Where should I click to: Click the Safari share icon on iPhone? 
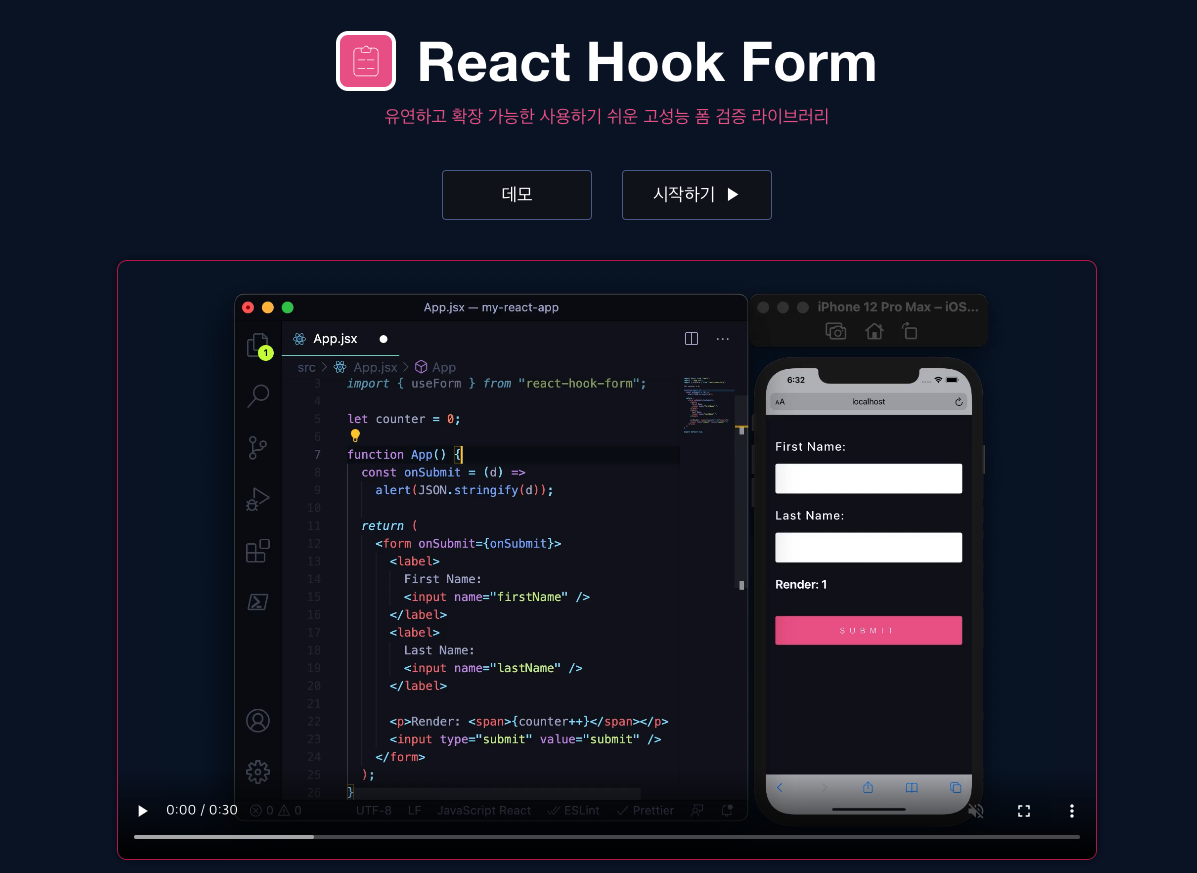click(868, 788)
